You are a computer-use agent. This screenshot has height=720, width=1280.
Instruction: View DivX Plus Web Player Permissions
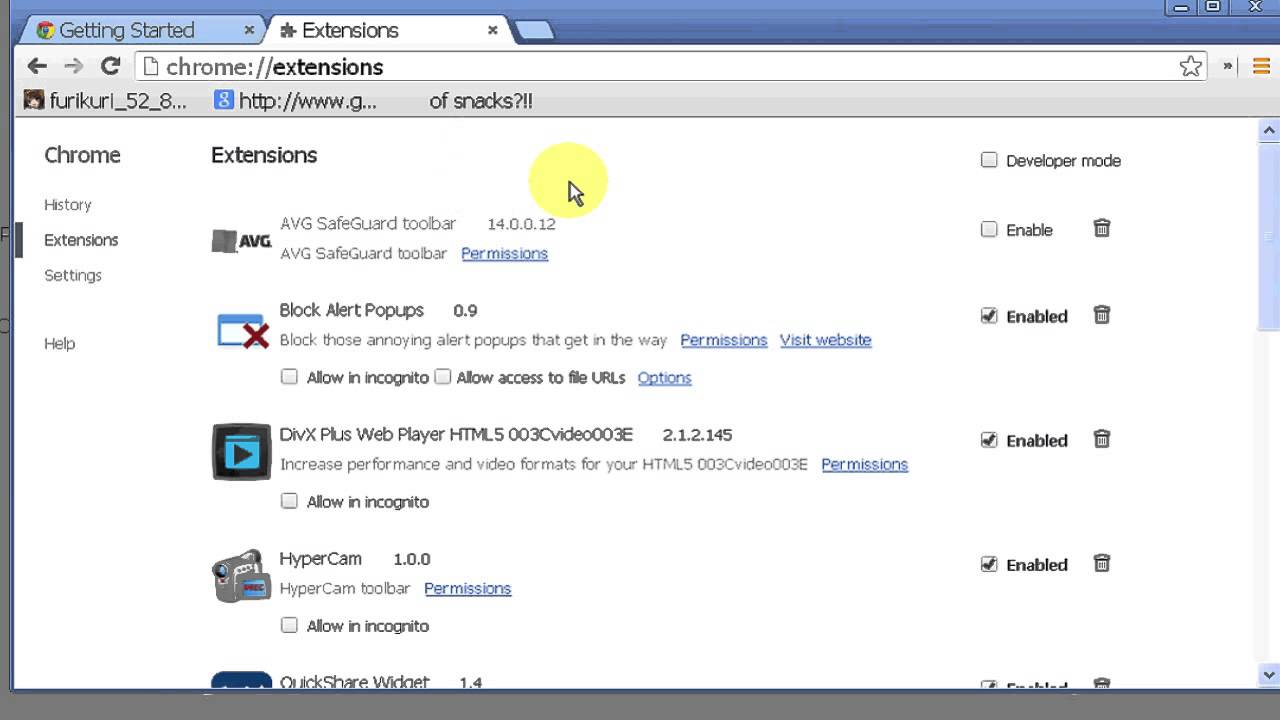[x=864, y=464]
